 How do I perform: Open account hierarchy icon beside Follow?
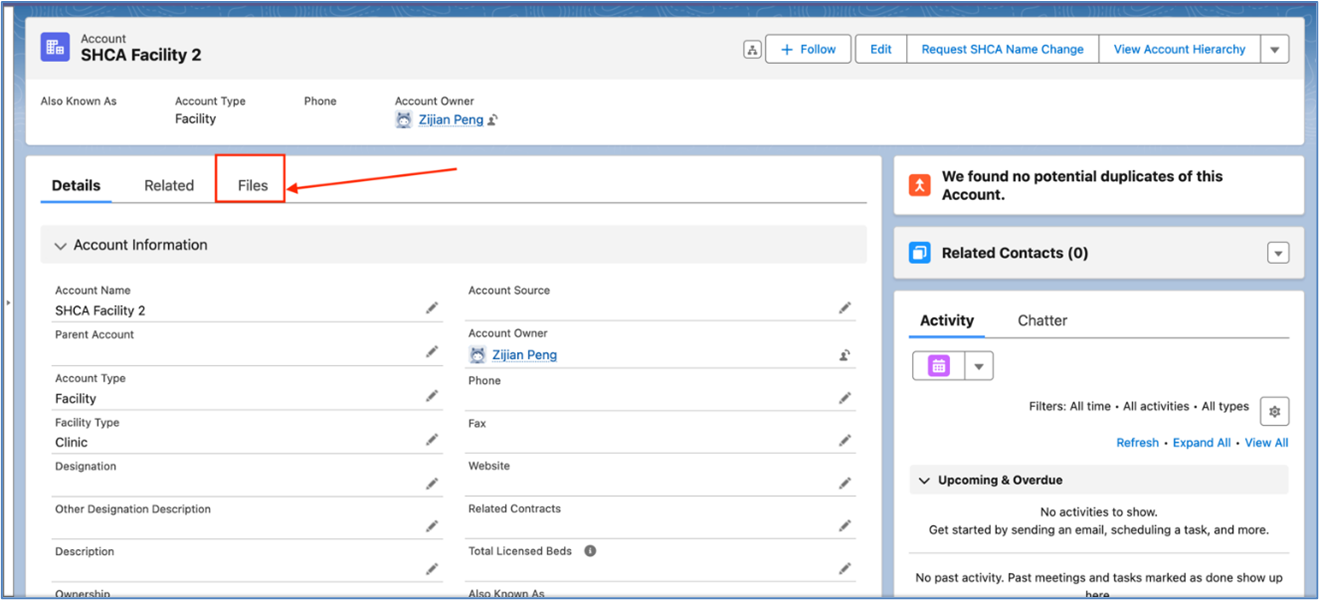[x=752, y=49]
